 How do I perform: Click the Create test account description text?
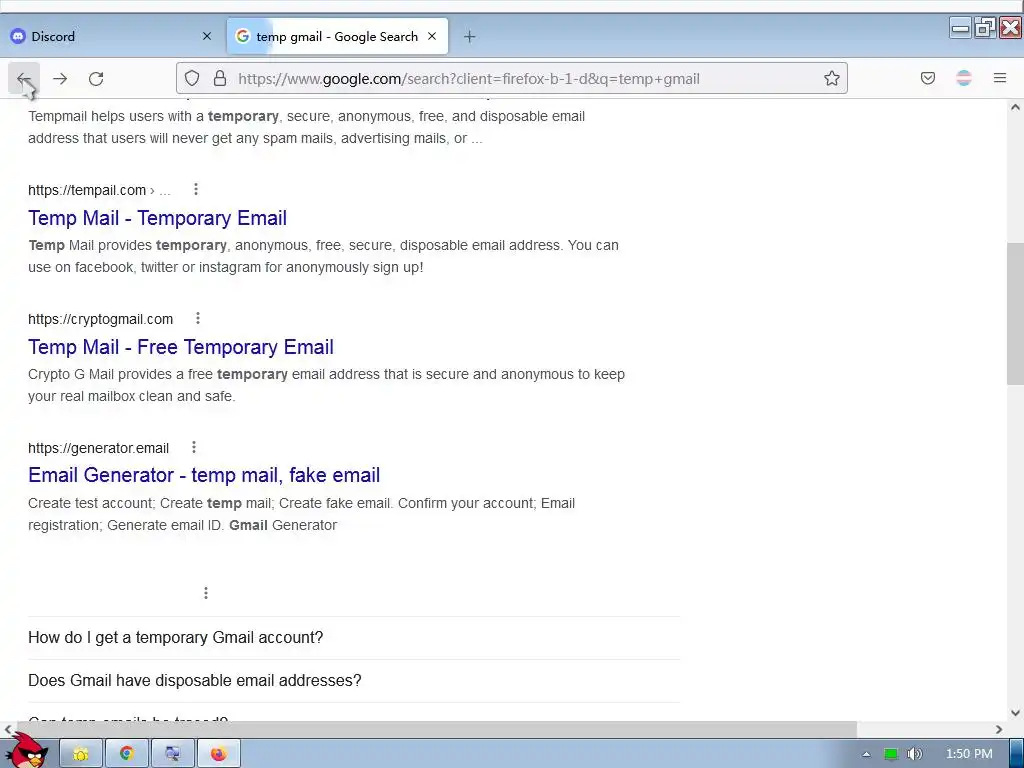coord(302,514)
